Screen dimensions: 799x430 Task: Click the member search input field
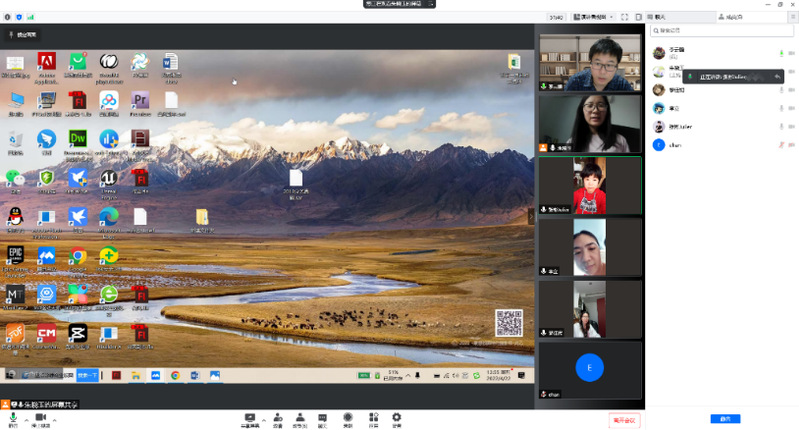tap(722, 31)
